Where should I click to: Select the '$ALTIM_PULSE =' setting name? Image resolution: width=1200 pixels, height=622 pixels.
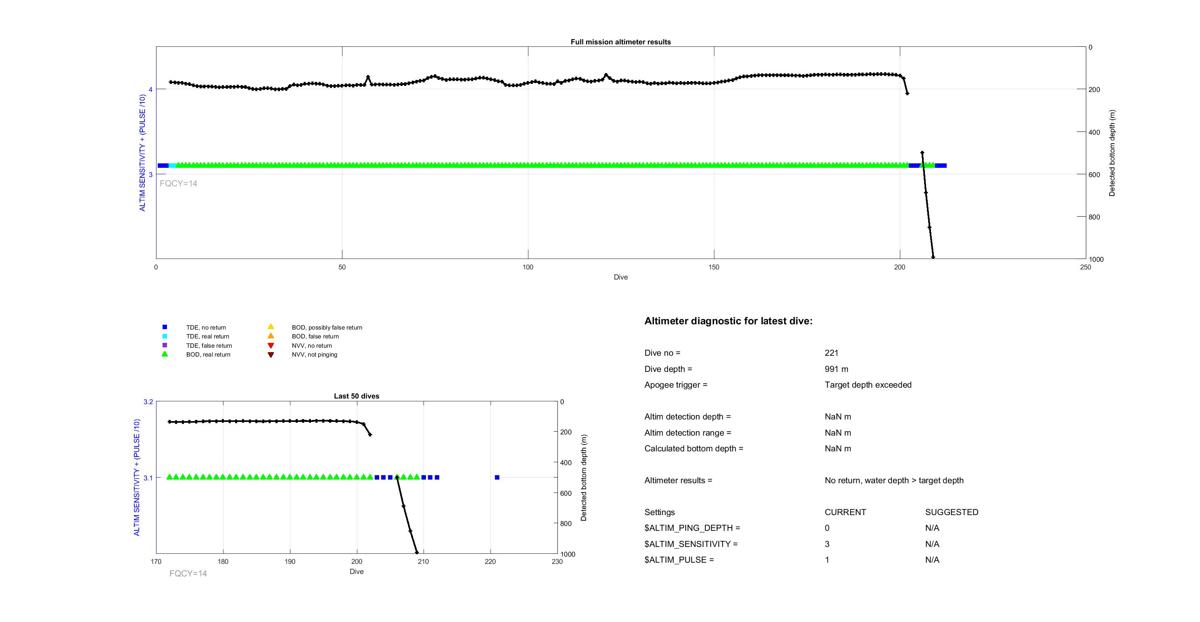pyautogui.click(x=680, y=560)
